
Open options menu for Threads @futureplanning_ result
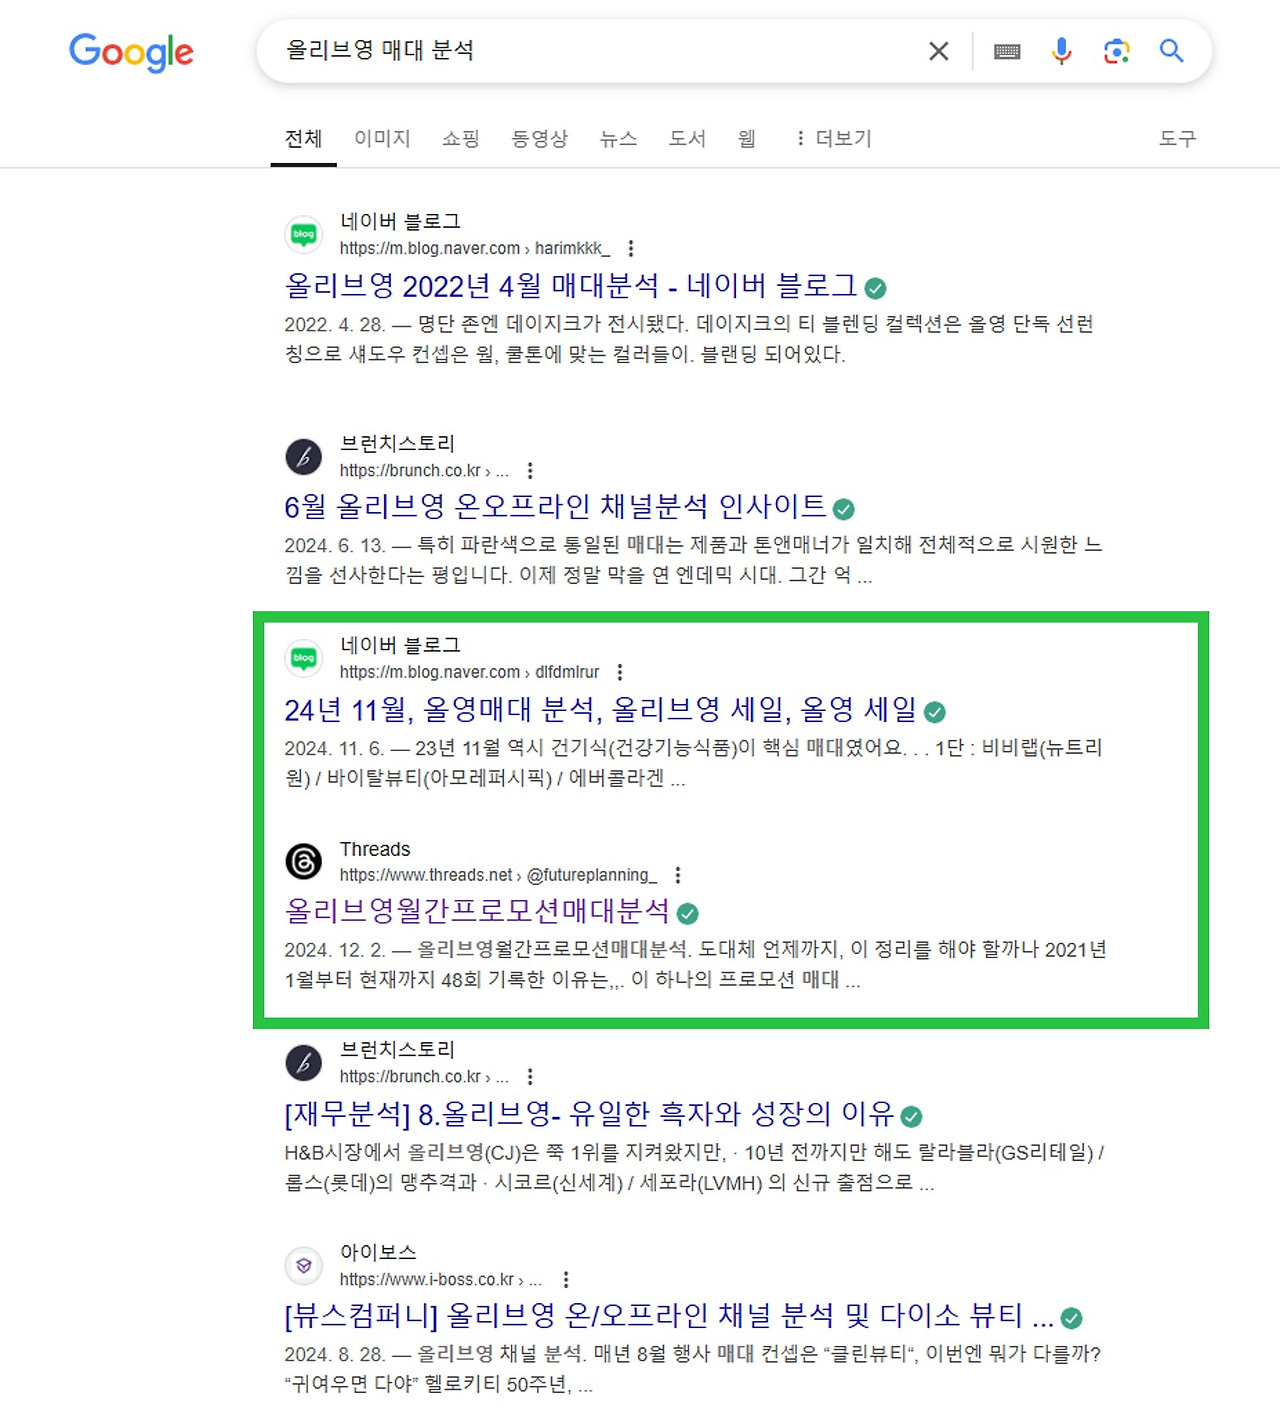pyautogui.click(x=678, y=875)
